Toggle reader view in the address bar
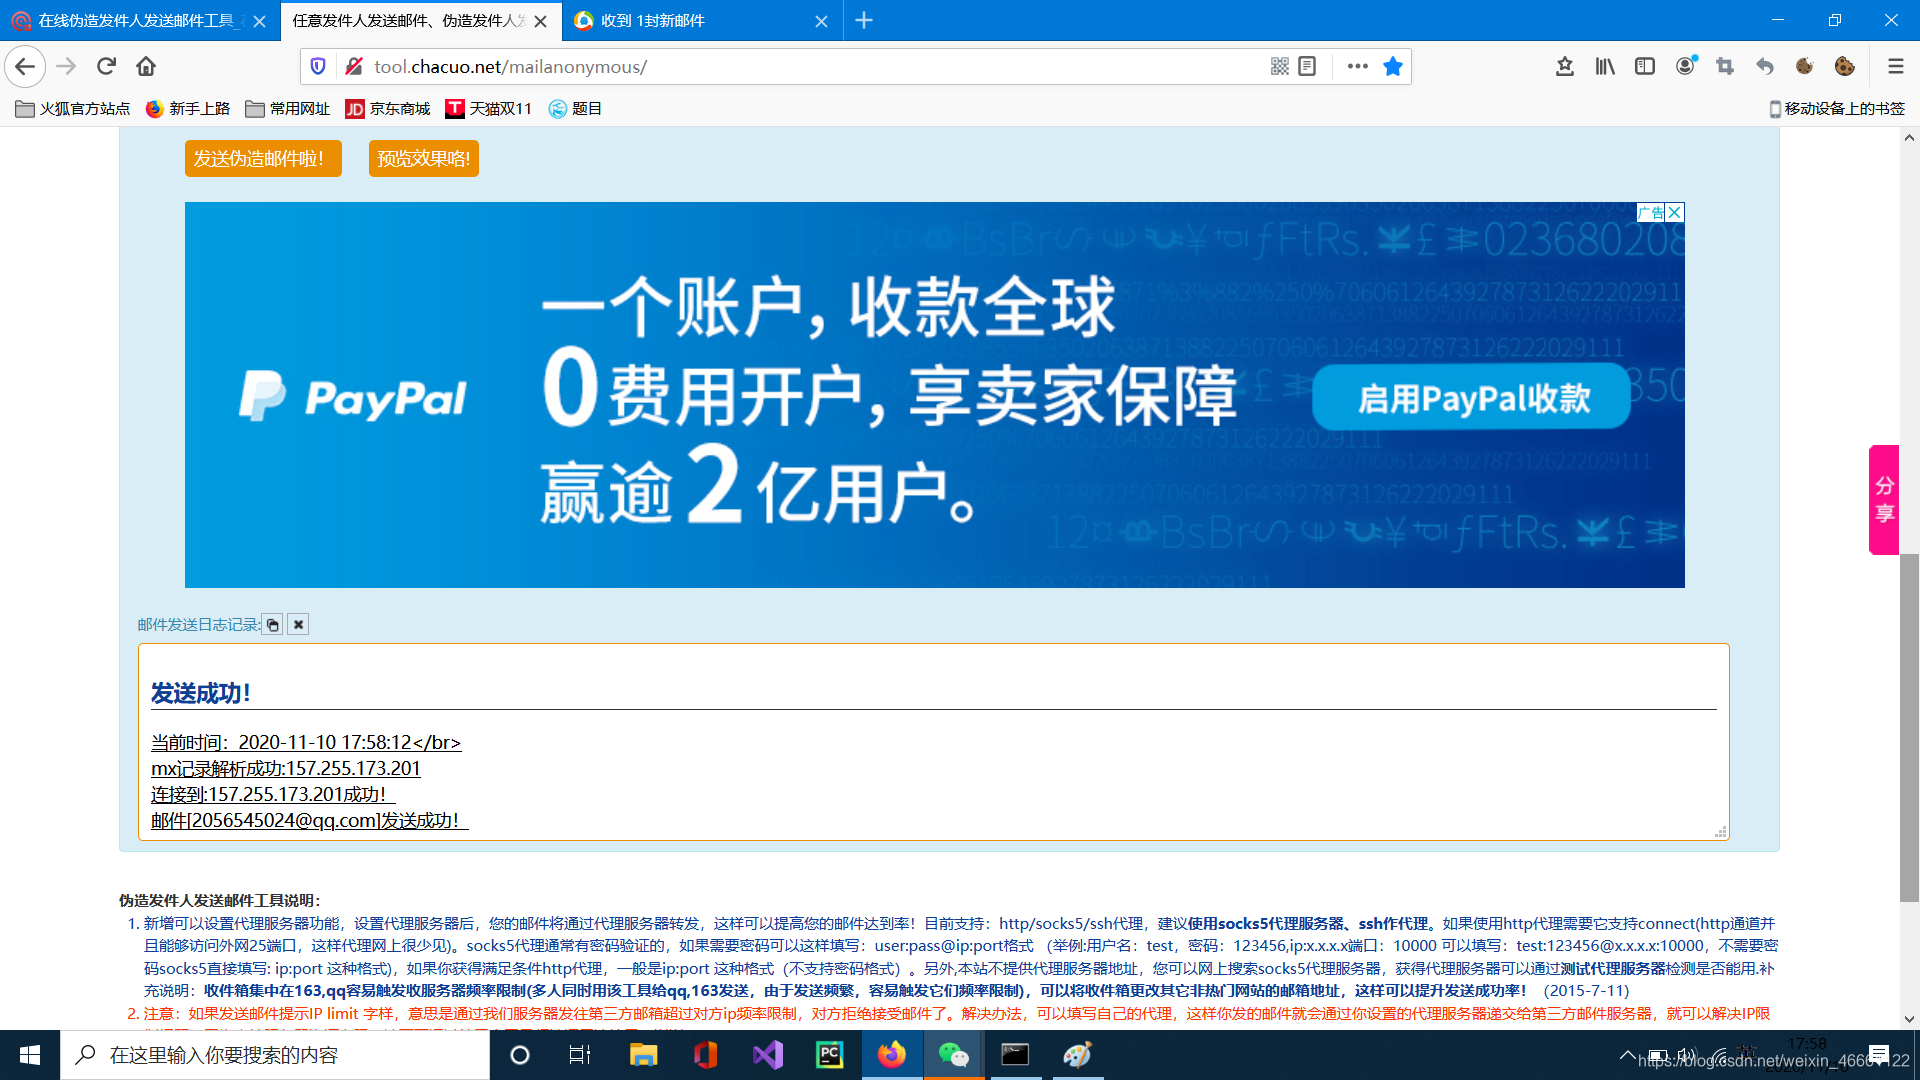The height and width of the screenshot is (1080, 1920). [1307, 66]
